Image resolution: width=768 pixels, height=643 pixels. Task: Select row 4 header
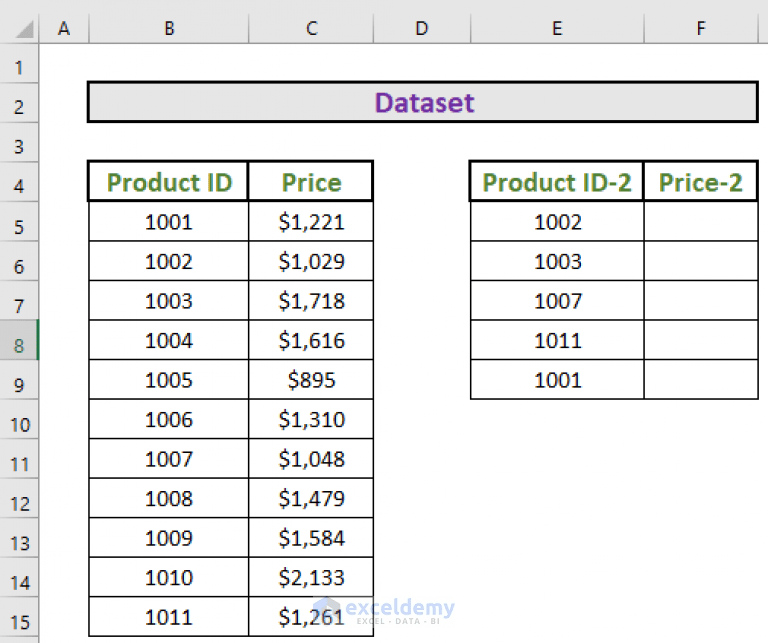19,182
